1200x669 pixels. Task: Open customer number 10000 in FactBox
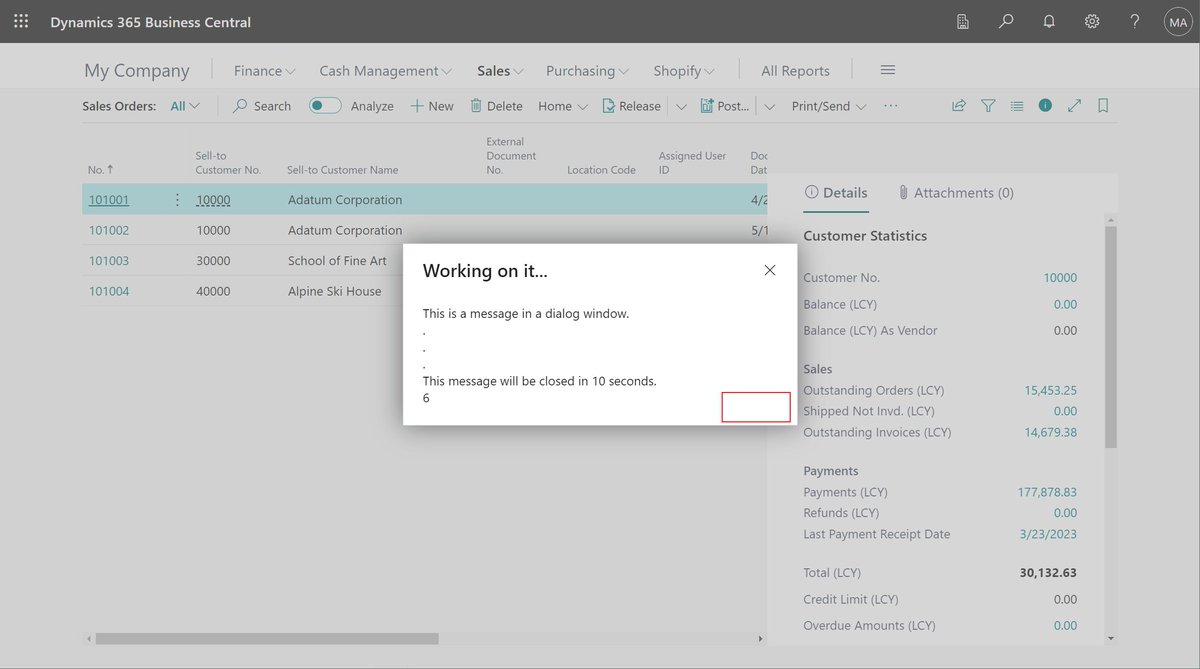[1060, 278]
